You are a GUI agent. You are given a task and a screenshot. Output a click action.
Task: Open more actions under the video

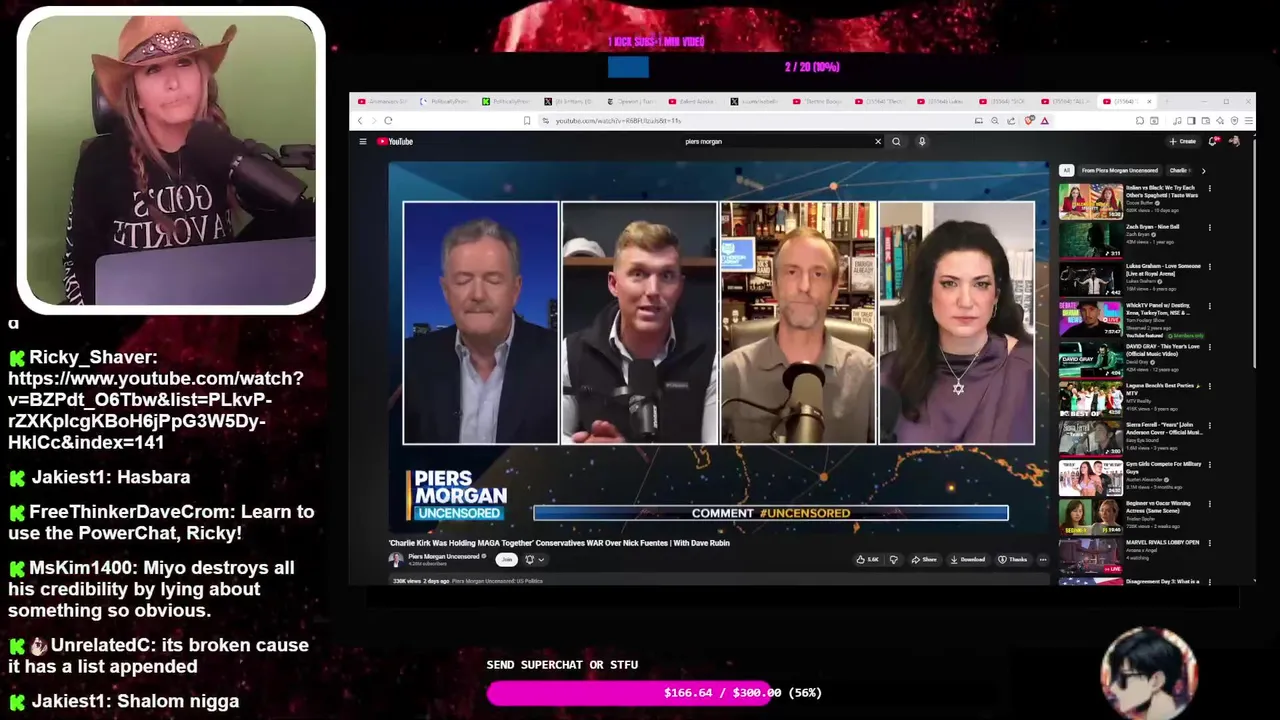tap(1043, 559)
